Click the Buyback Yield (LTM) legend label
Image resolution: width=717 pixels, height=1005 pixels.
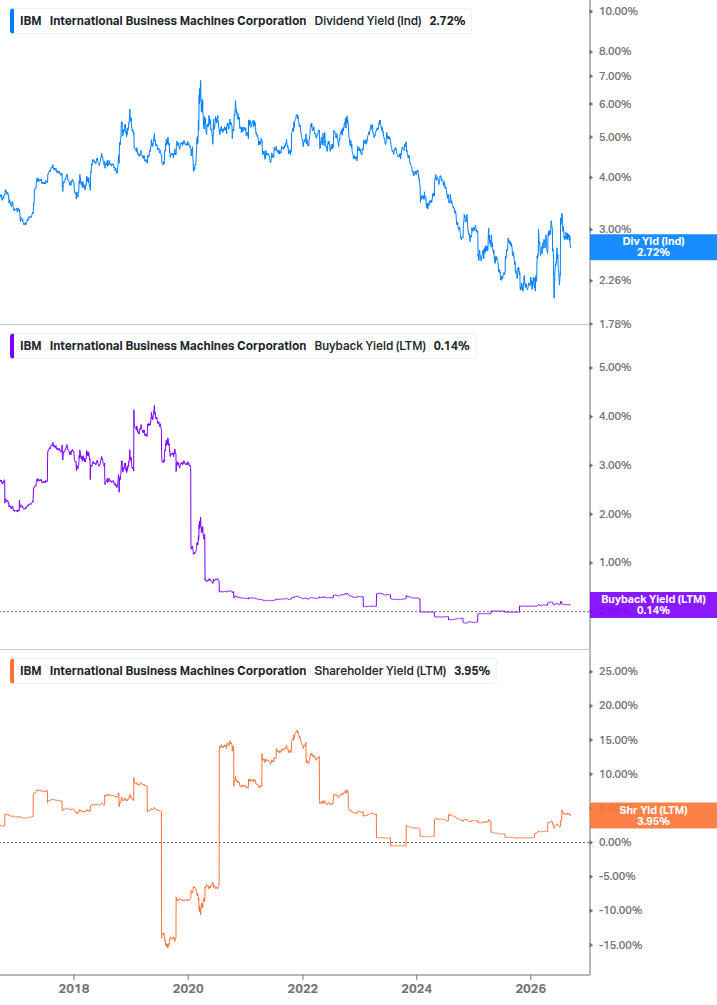370,346
